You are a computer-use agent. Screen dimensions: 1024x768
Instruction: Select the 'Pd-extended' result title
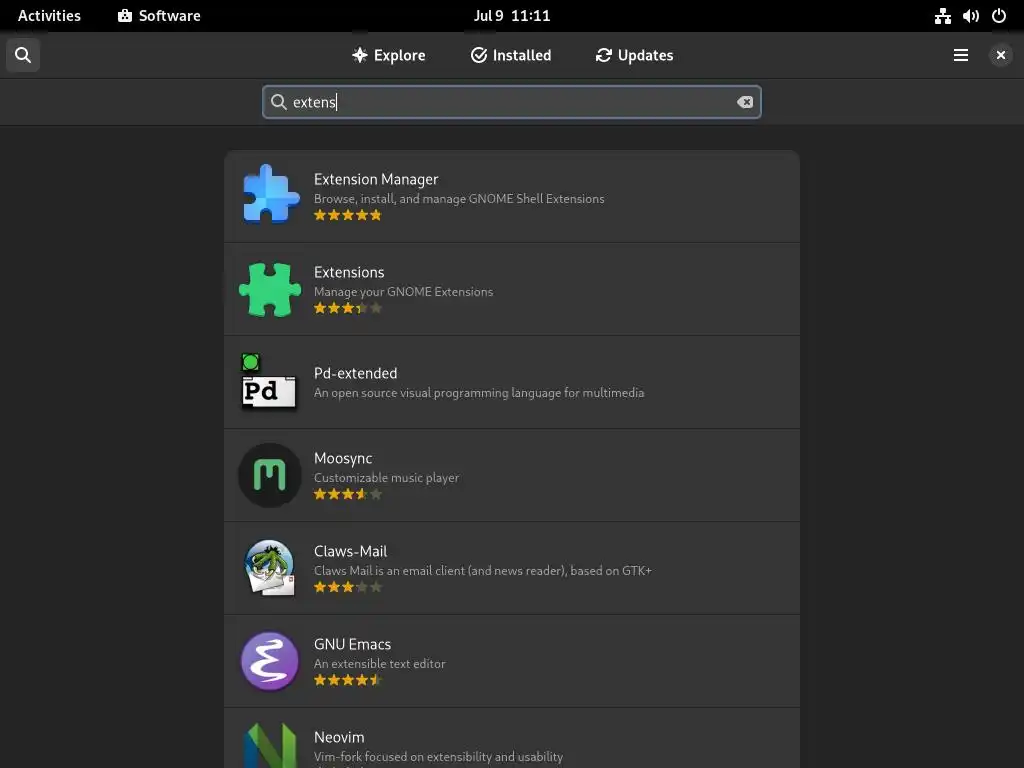coord(355,374)
